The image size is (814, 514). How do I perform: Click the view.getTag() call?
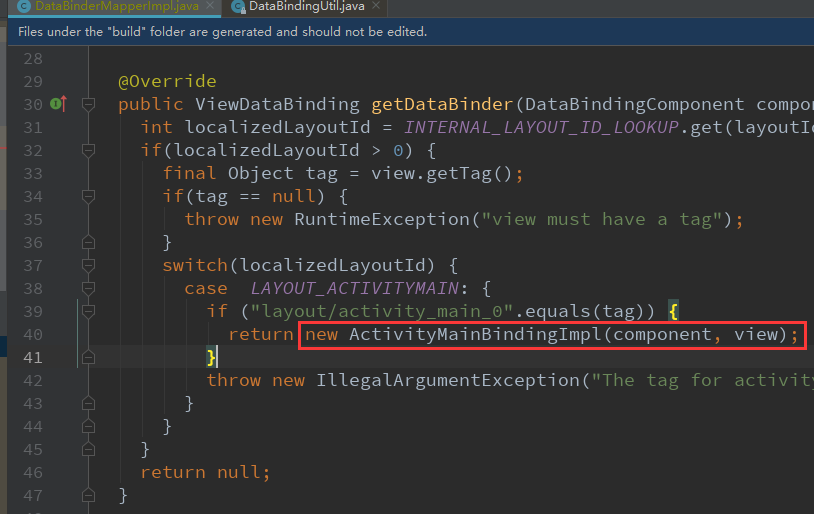[x=441, y=173]
